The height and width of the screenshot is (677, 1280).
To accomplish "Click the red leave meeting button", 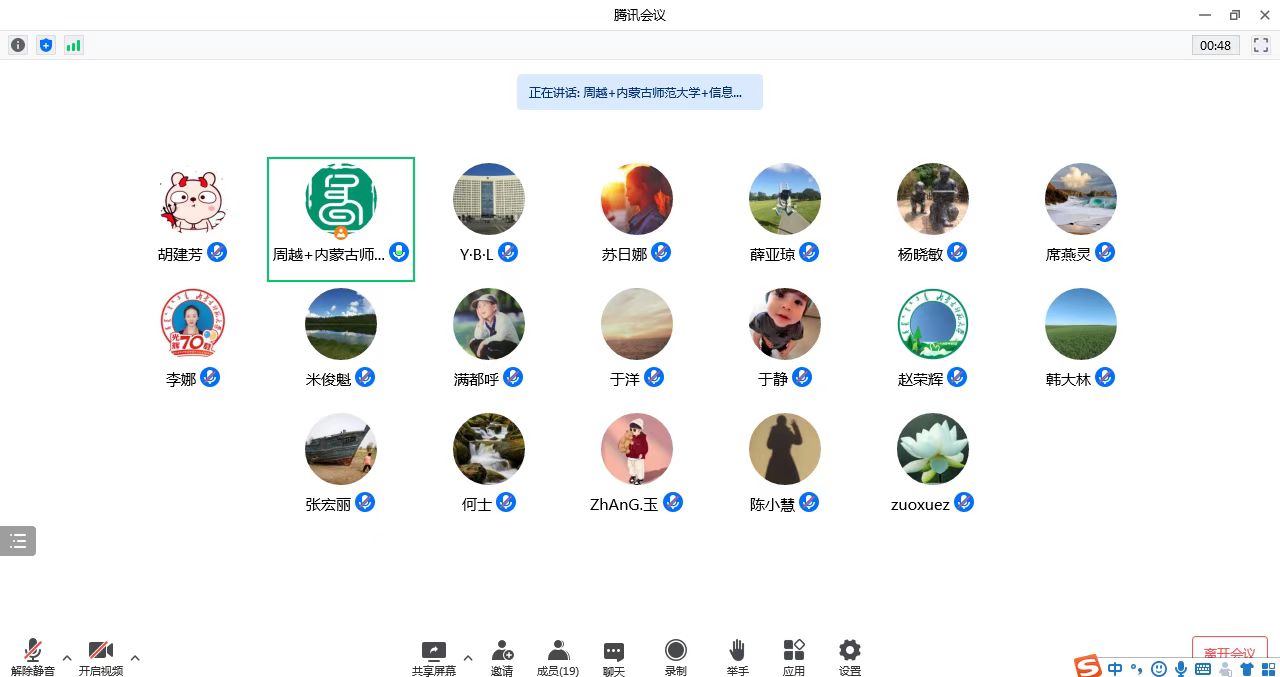I will tap(1229, 654).
